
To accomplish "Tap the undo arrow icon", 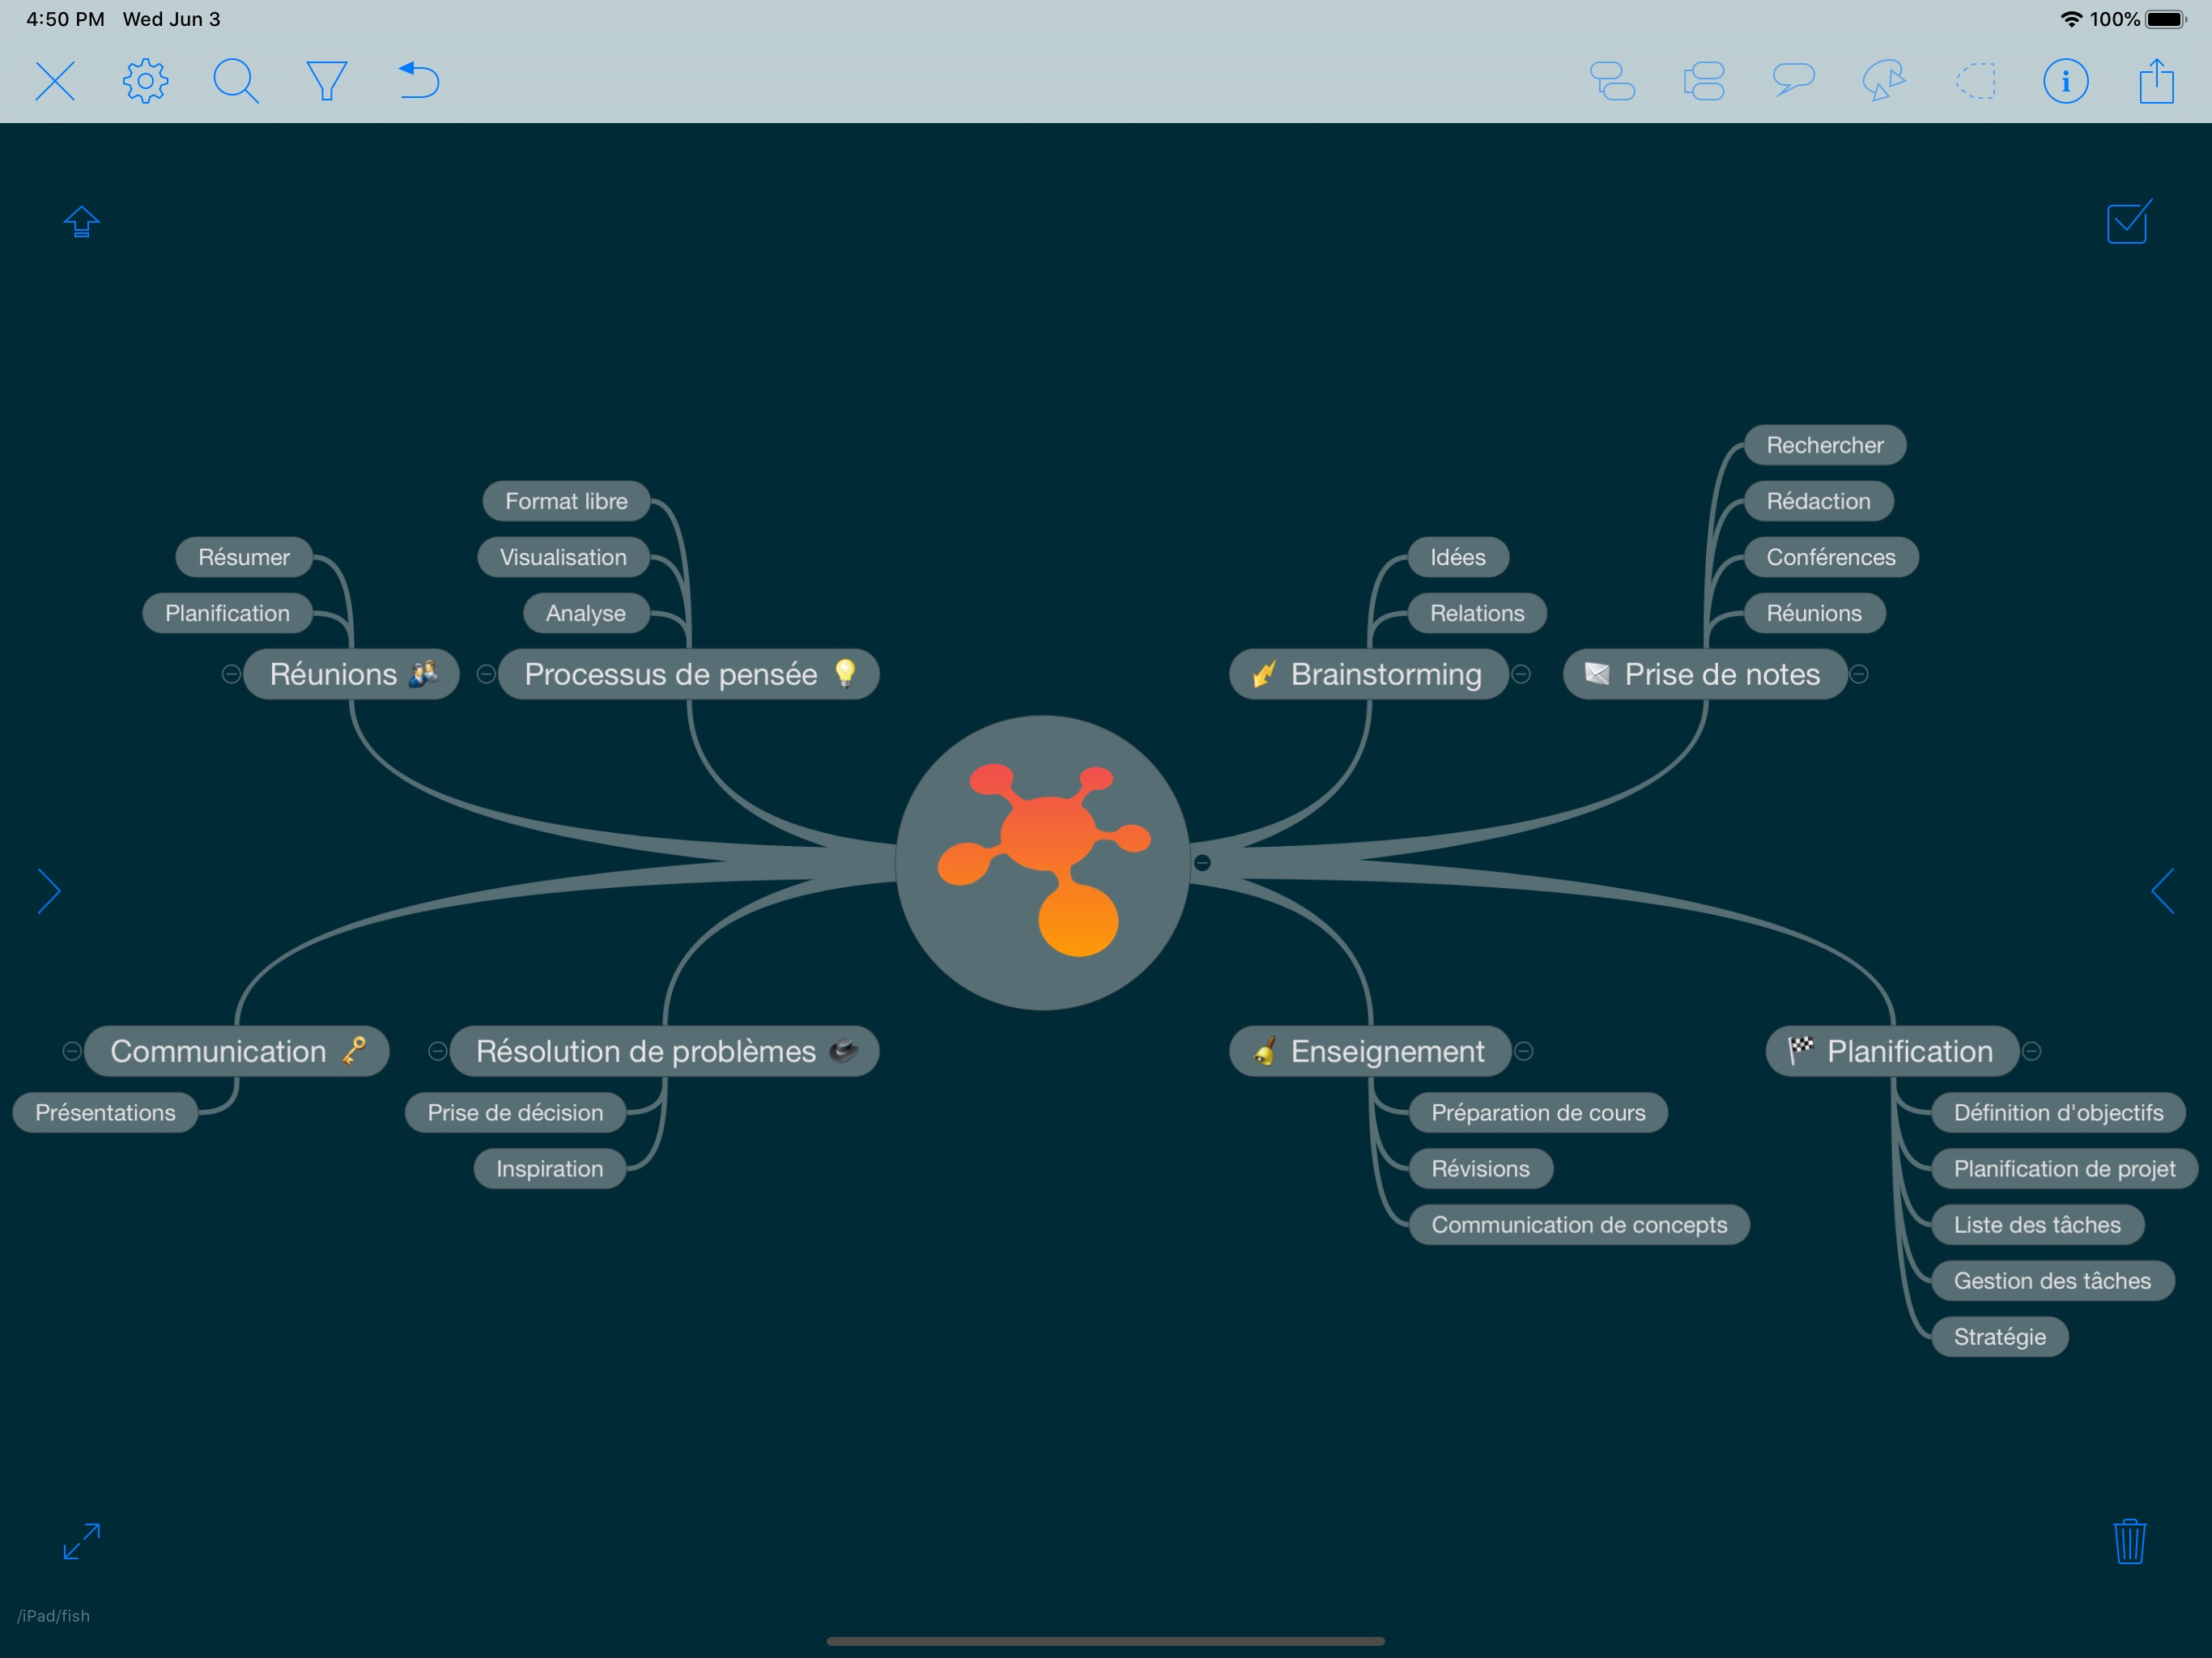I will tap(418, 81).
